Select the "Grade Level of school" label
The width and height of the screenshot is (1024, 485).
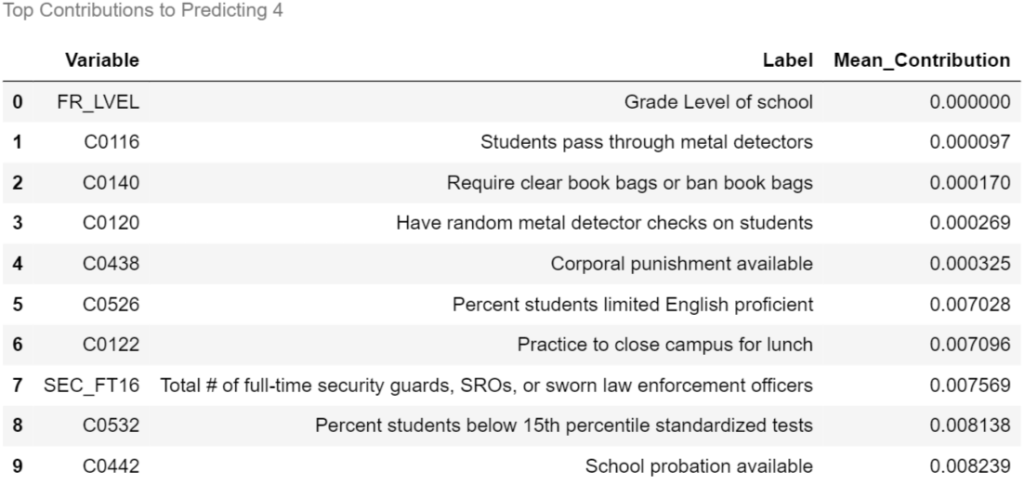click(718, 102)
